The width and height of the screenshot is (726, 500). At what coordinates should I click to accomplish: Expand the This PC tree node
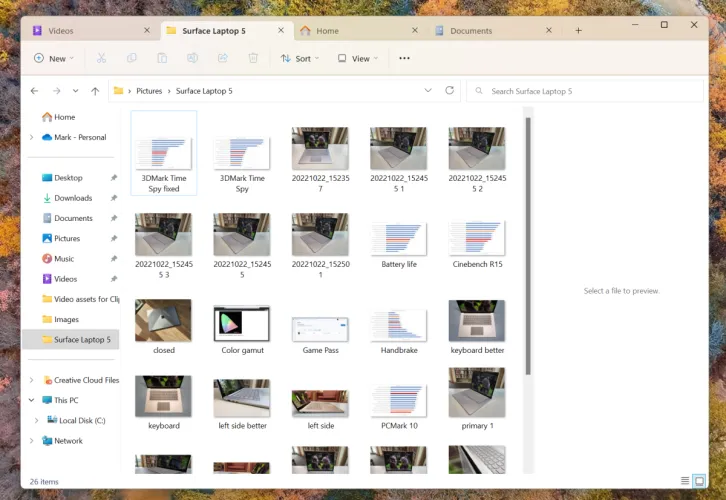(x=32, y=400)
